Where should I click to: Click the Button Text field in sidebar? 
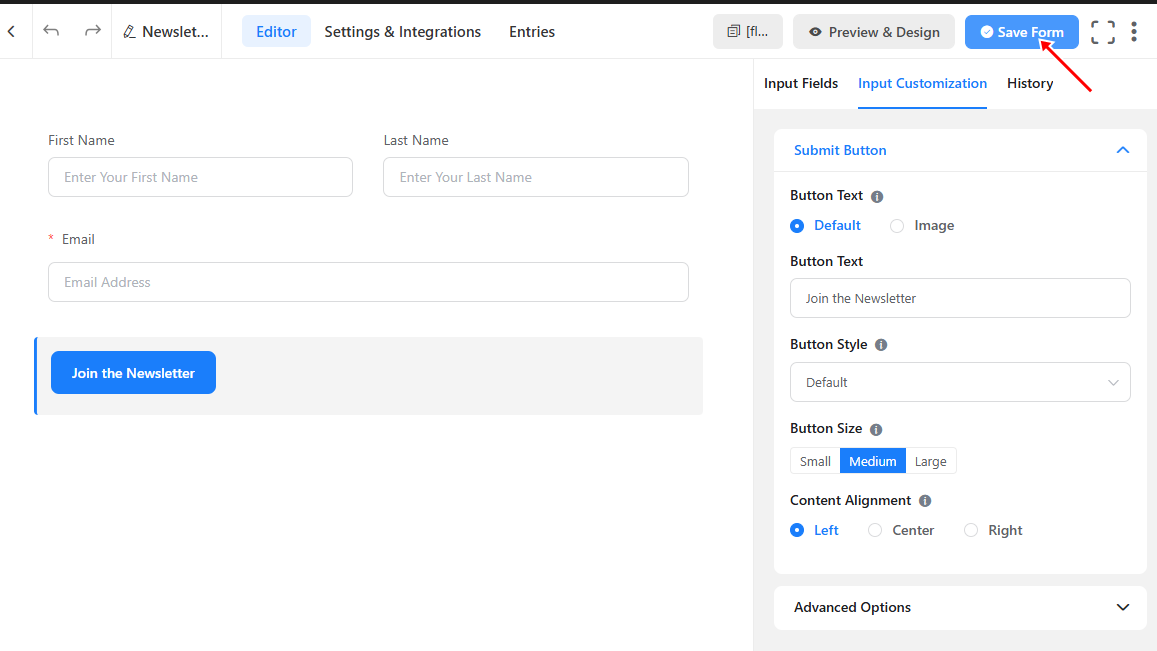pyautogui.click(x=960, y=298)
